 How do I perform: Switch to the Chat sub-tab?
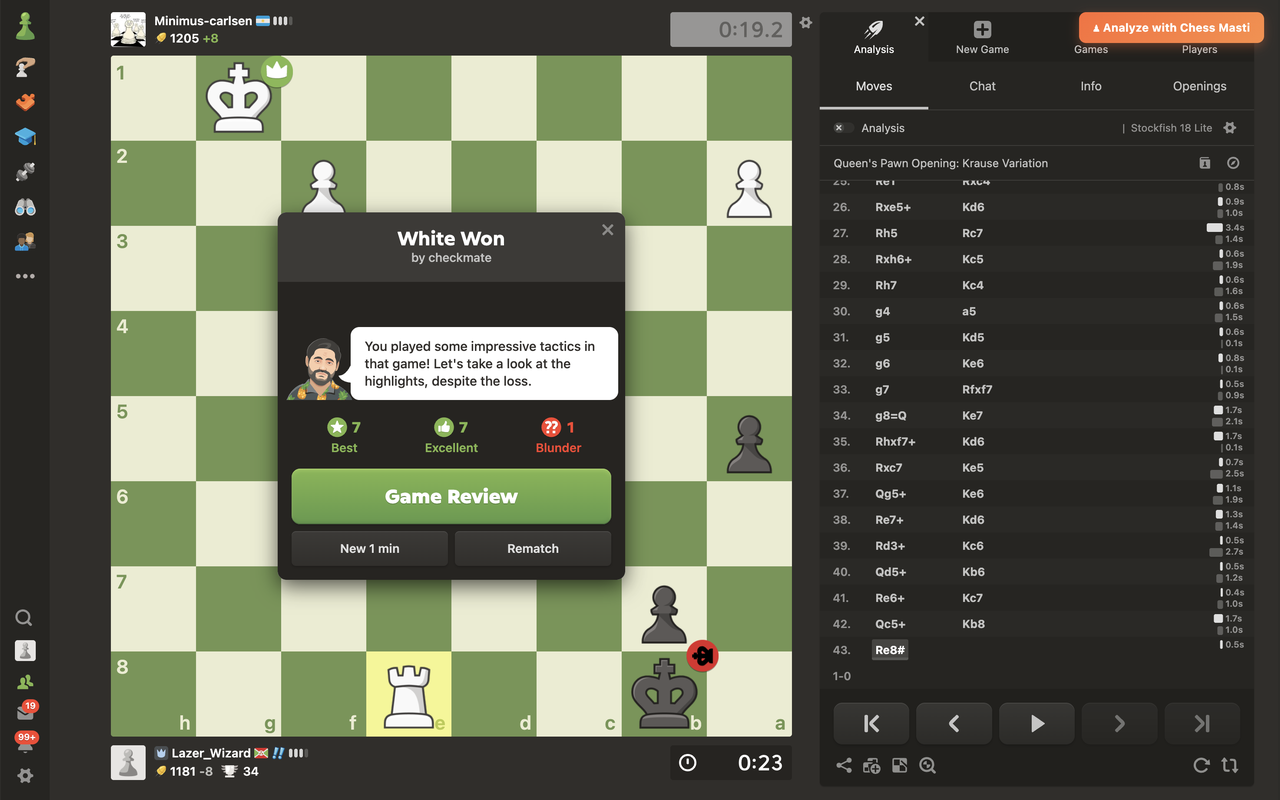[x=982, y=86]
